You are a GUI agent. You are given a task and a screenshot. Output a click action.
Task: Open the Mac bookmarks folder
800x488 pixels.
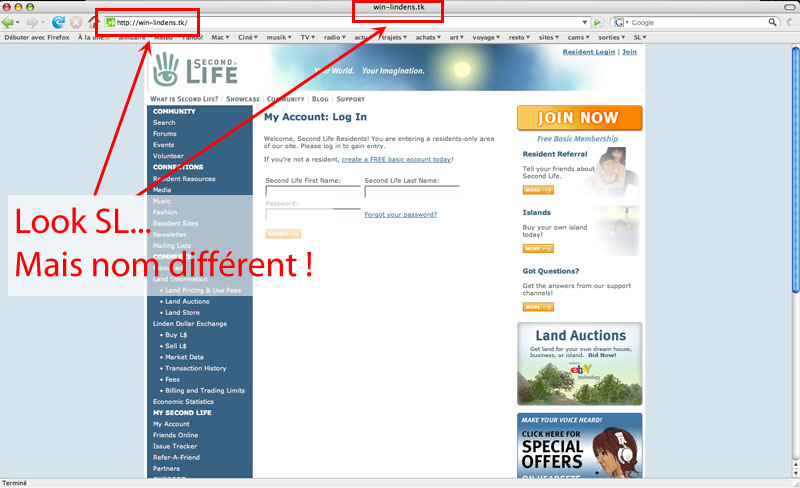(220, 37)
